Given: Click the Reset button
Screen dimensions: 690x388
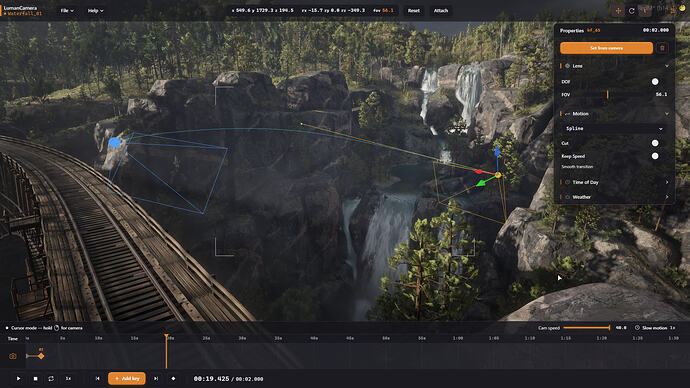Looking at the screenshot, I should (x=413, y=11).
